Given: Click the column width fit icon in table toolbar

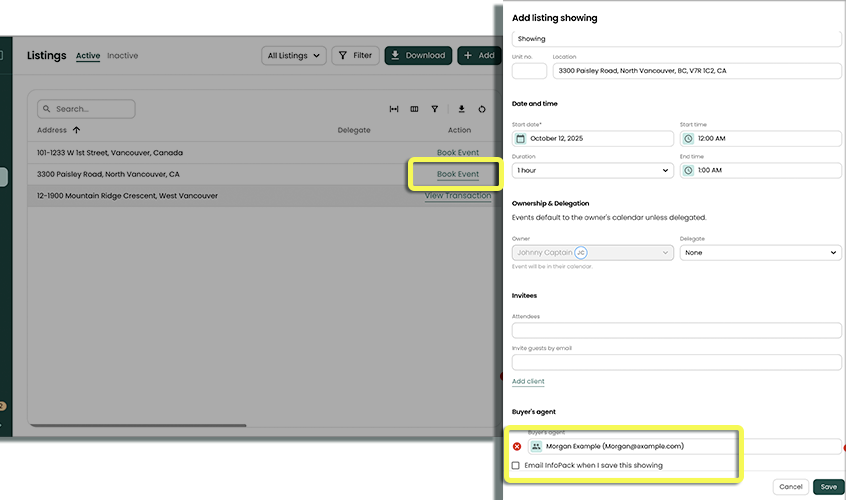Looking at the screenshot, I should 394,109.
